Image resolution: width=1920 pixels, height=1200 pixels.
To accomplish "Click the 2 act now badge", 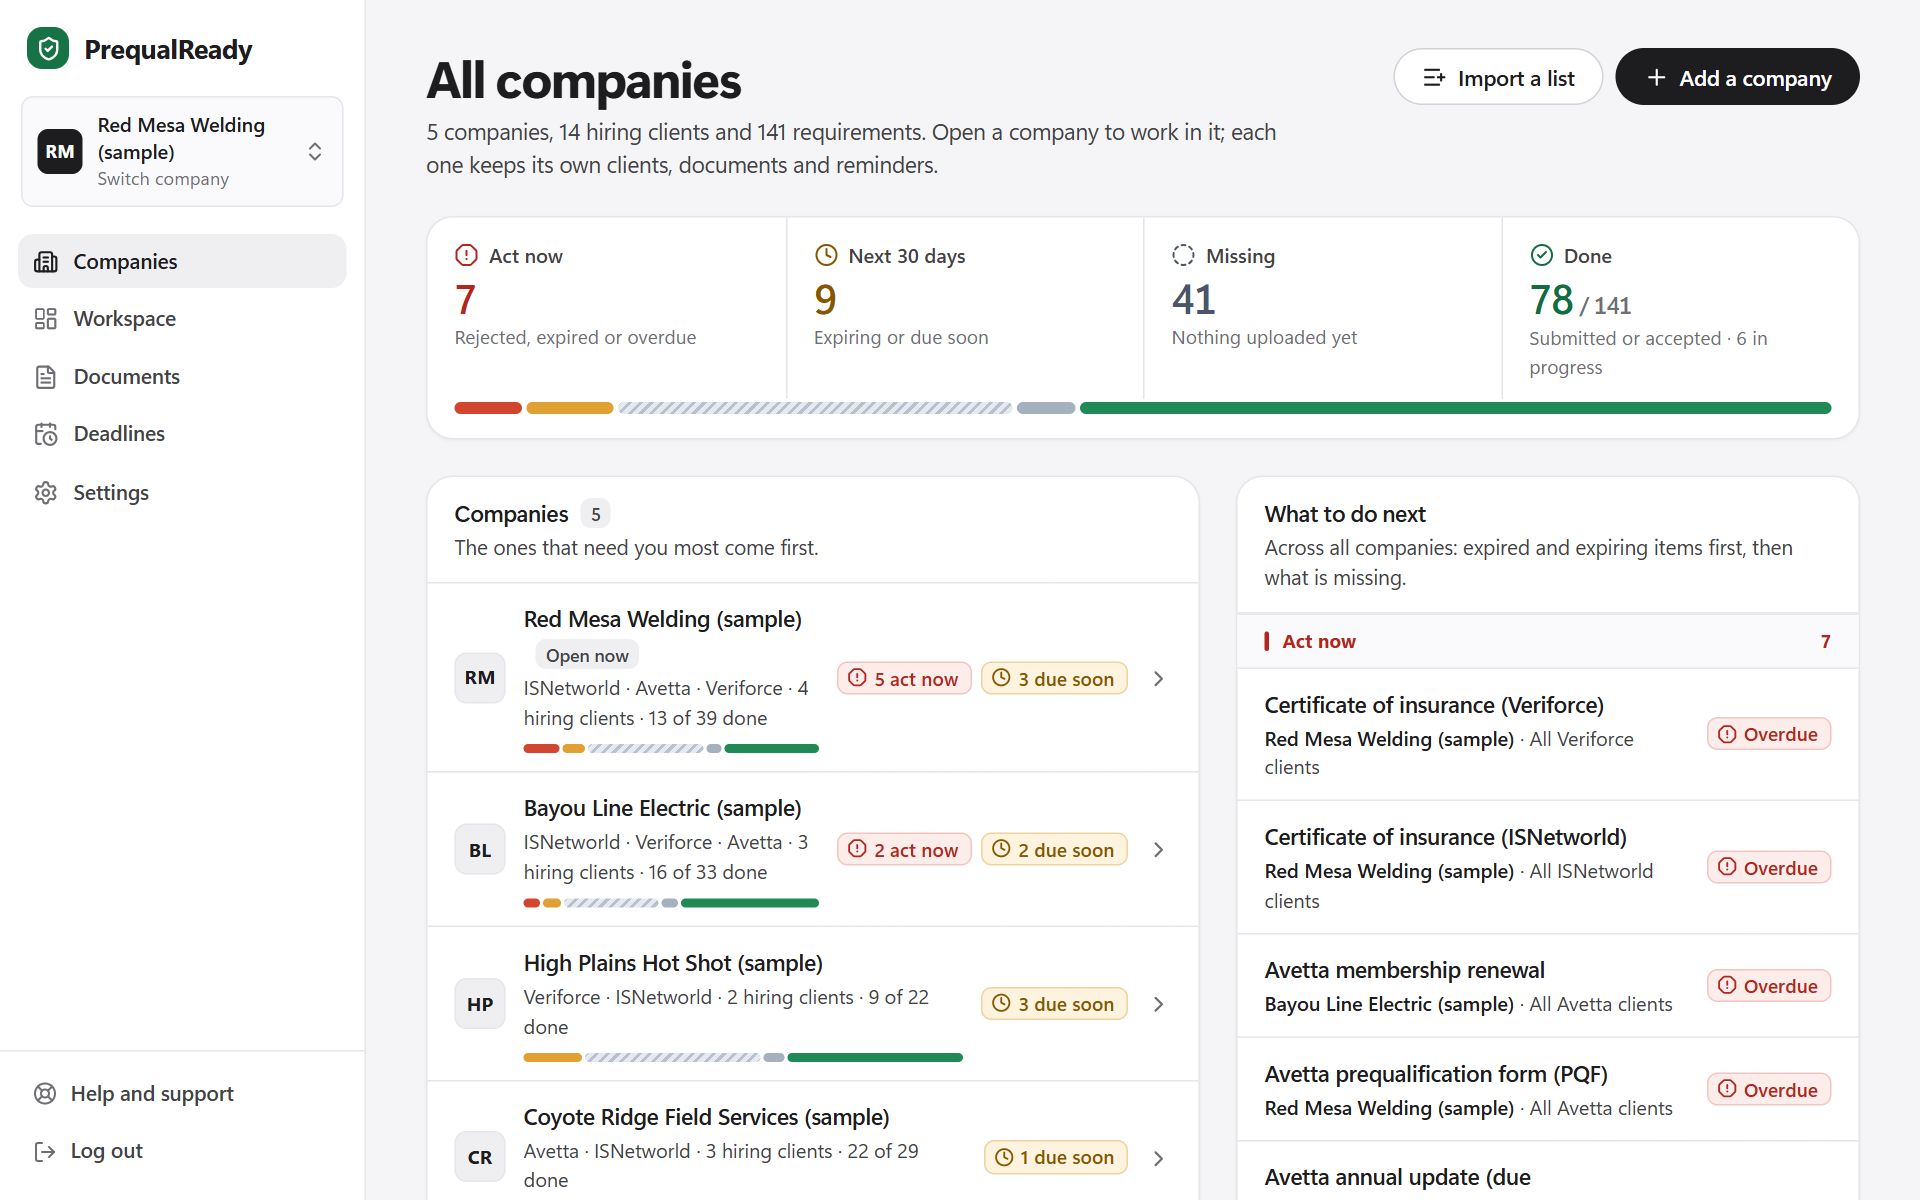I will (904, 850).
